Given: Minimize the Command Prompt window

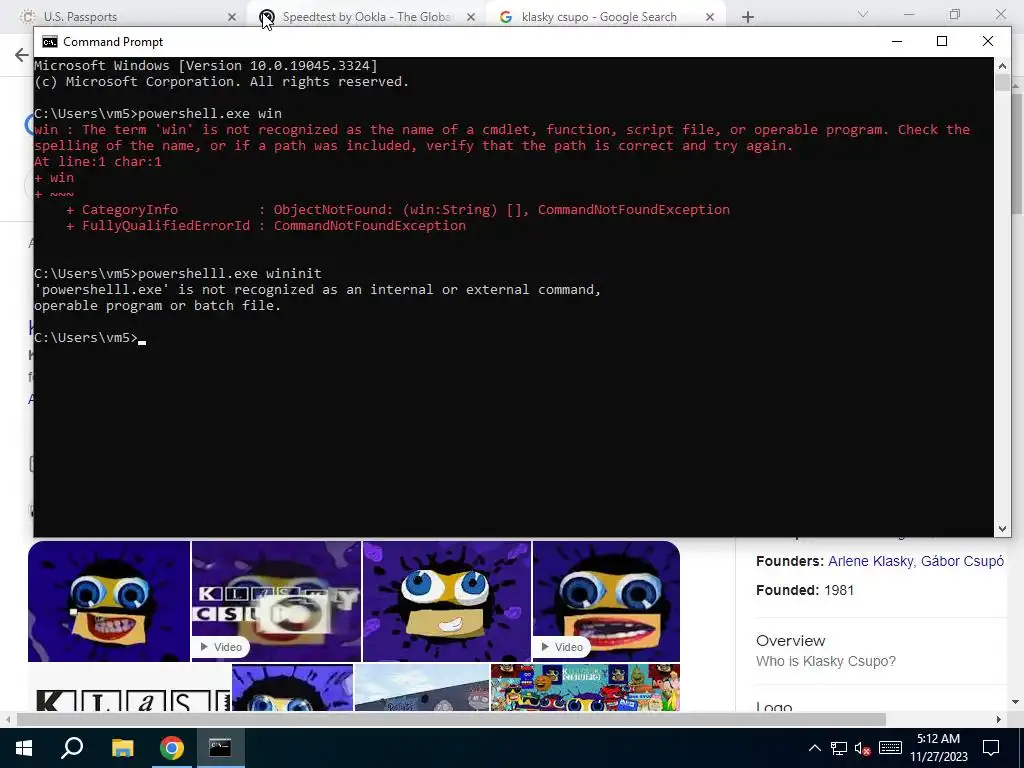Looking at the screenshot, I should point(897,41).
